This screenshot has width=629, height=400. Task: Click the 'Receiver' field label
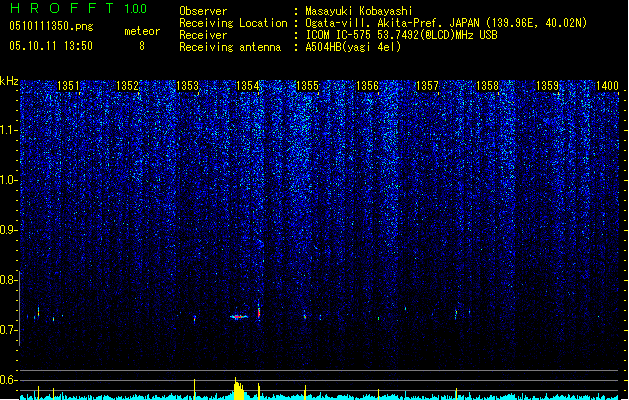203,35
